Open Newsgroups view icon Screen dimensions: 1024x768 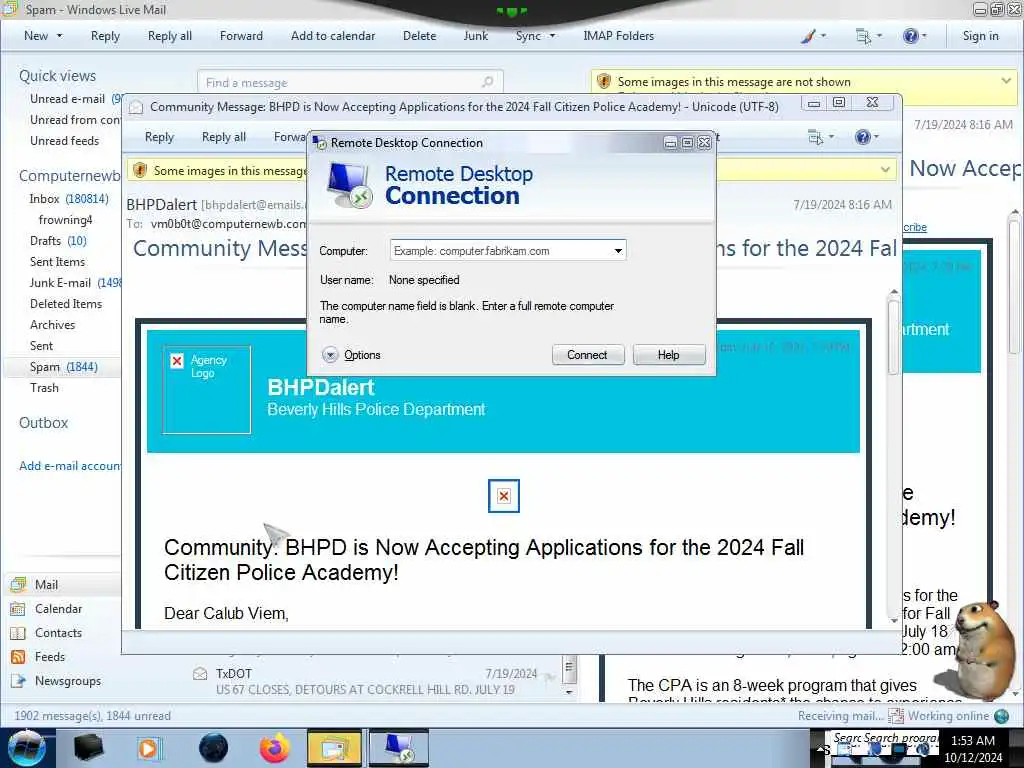coord(18,681)
